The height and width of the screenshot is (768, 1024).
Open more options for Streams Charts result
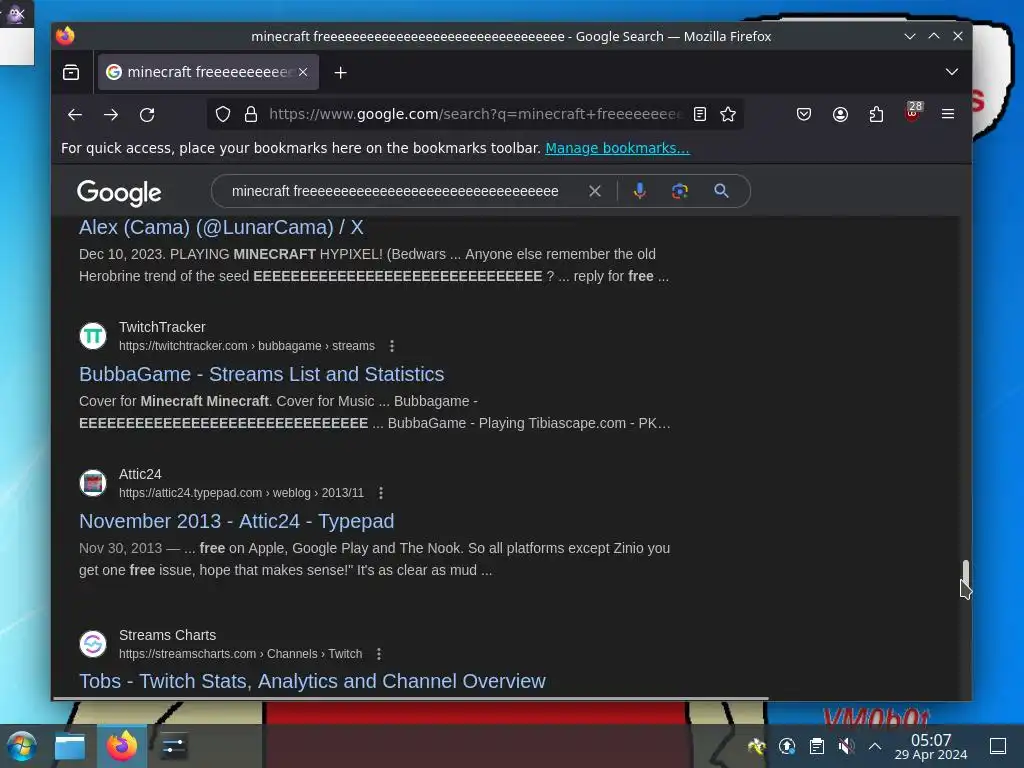point(379,654)
